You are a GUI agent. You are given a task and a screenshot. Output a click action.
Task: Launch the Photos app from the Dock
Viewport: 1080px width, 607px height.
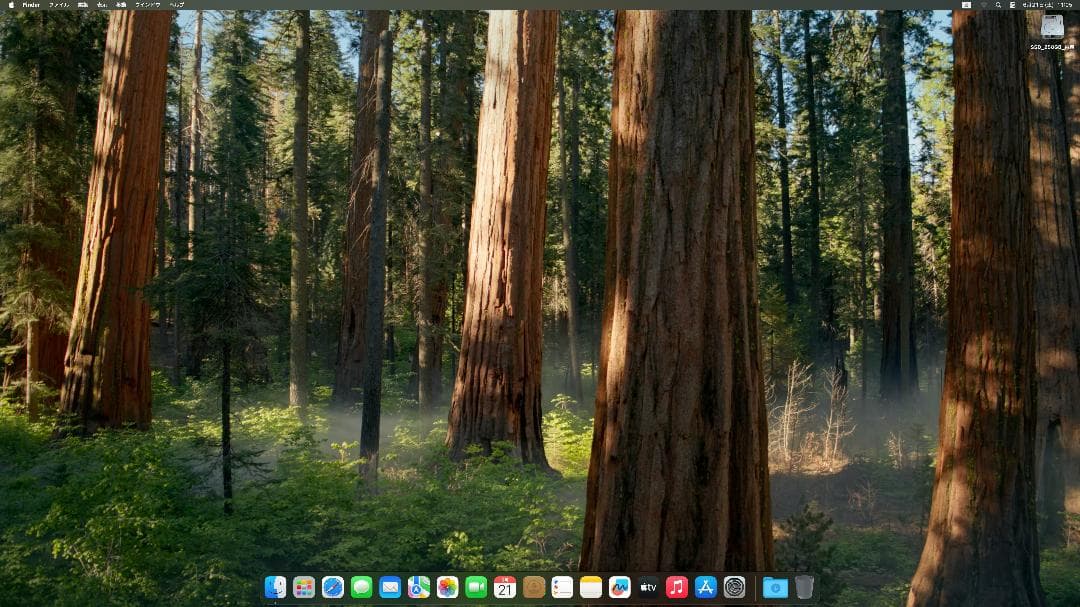[448, 587]
